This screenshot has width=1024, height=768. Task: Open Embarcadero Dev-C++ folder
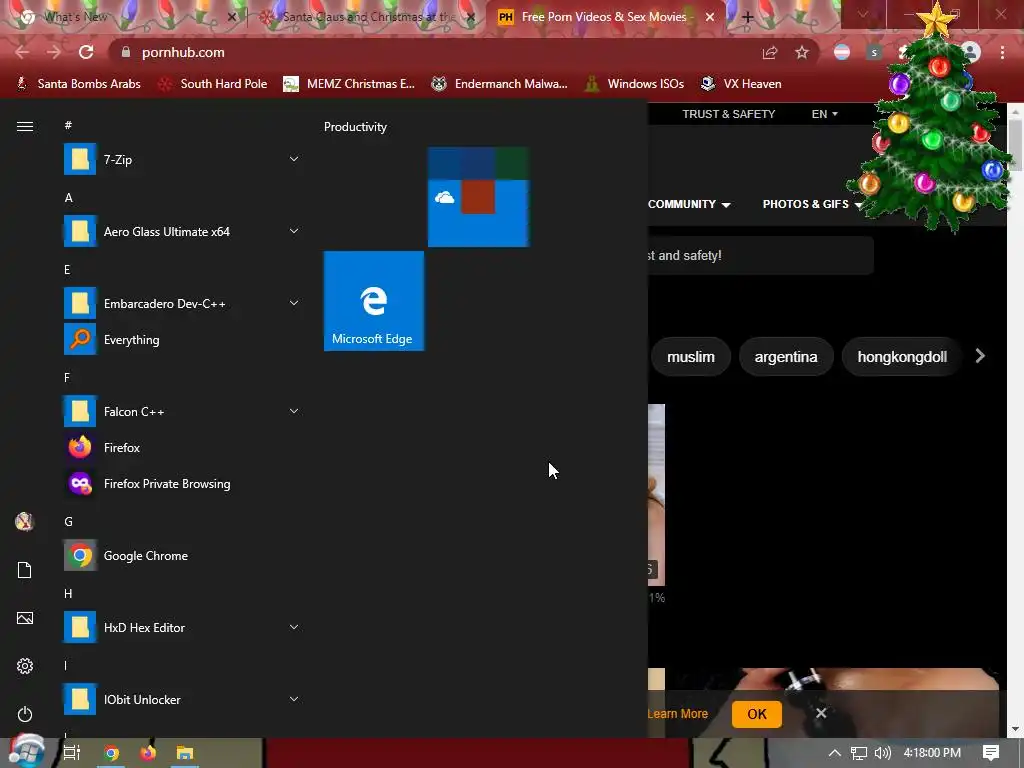pos(182,303)
